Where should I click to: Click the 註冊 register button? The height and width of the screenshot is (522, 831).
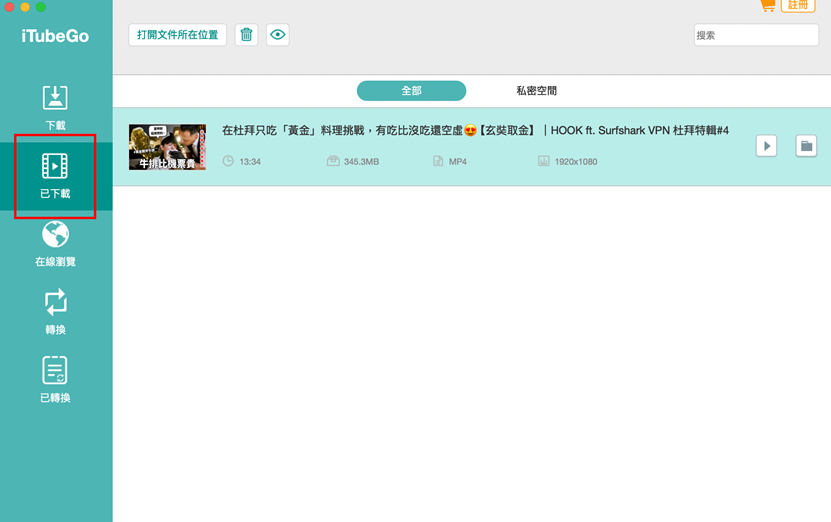(798, 6)
